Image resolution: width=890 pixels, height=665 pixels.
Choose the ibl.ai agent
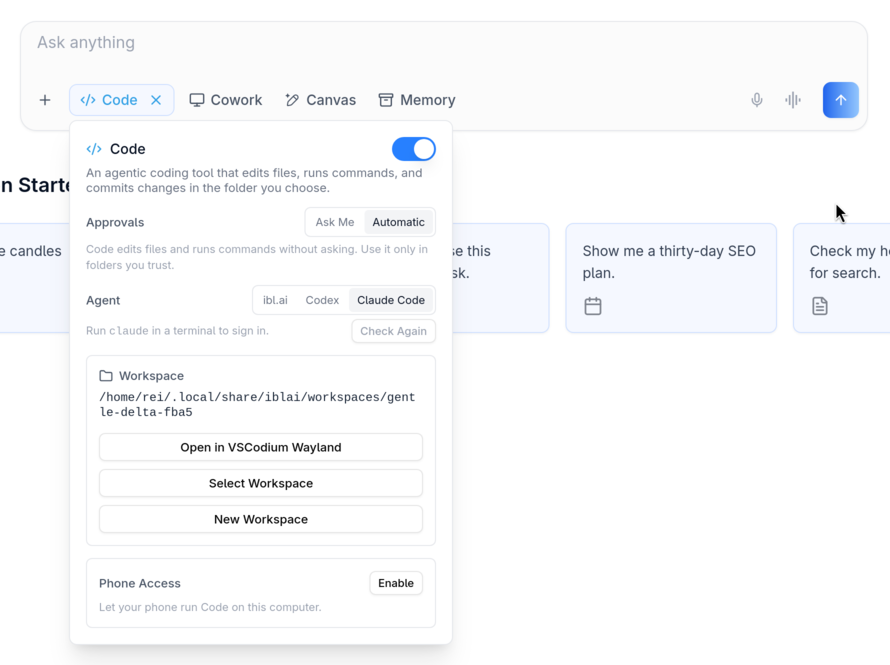pos(275,300)
